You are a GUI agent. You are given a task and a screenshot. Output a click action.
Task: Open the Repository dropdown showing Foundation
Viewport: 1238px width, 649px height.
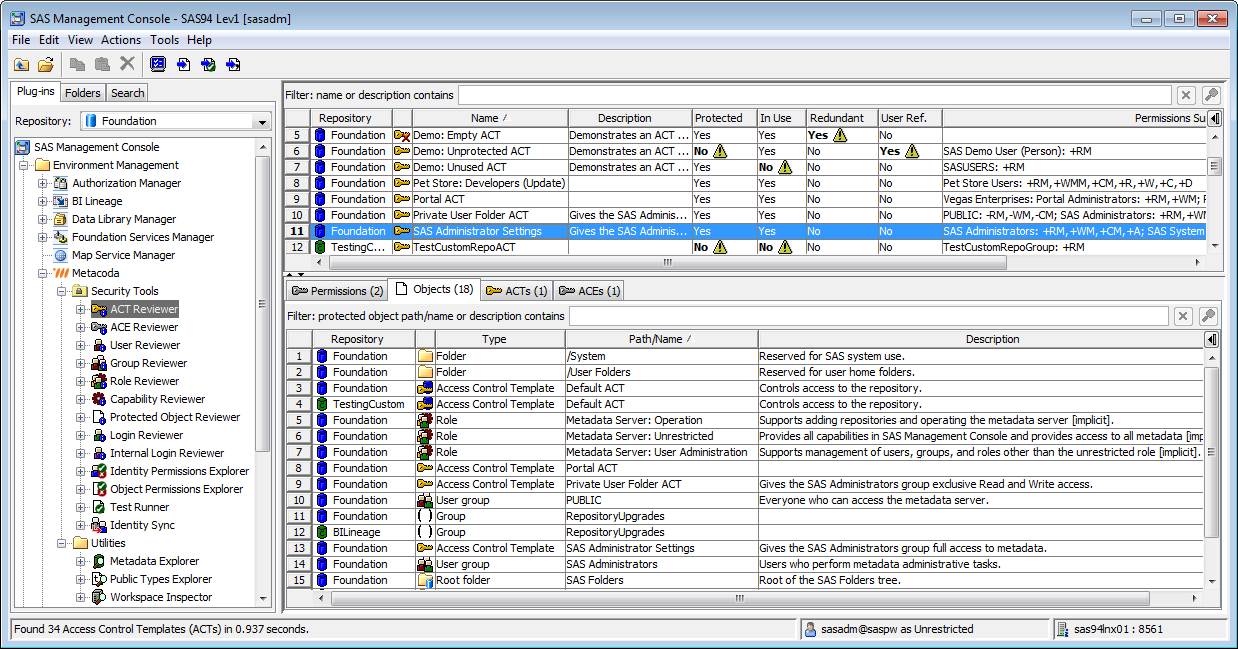click(x=262, y=121)
